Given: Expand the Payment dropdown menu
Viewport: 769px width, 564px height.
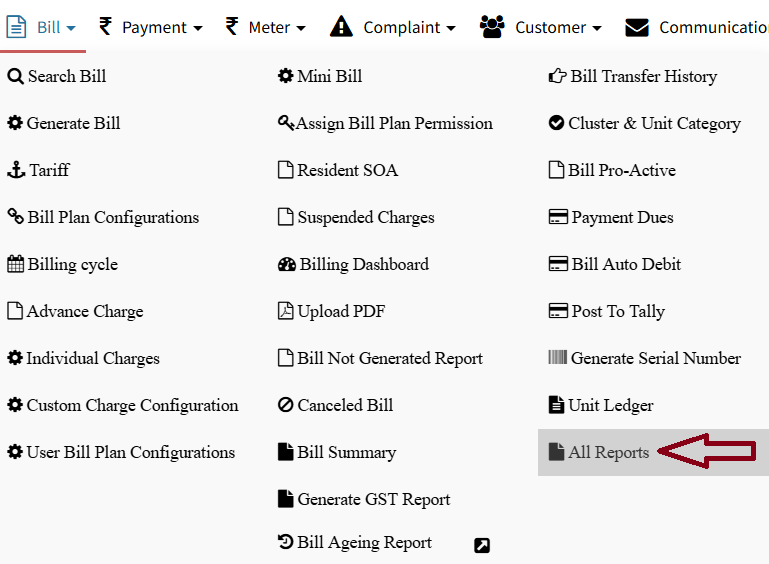Looking at the screenshot, I should [x=151, y=27].
